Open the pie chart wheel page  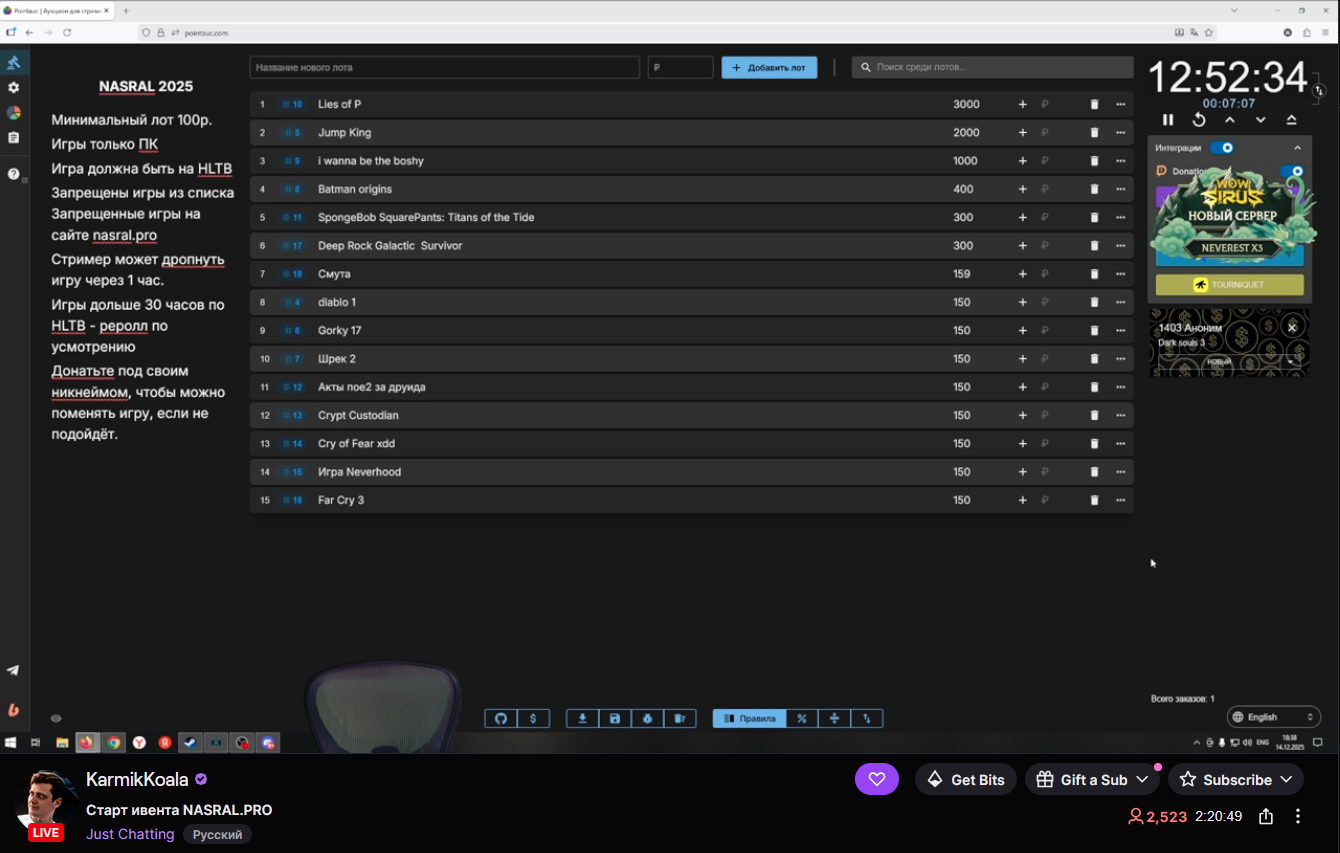coord(14,113)
